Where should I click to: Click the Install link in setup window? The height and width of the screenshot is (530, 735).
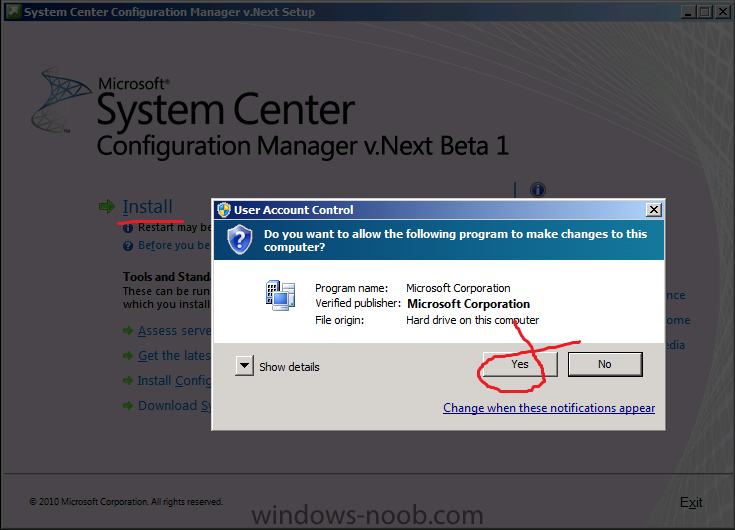pos(147,207)
